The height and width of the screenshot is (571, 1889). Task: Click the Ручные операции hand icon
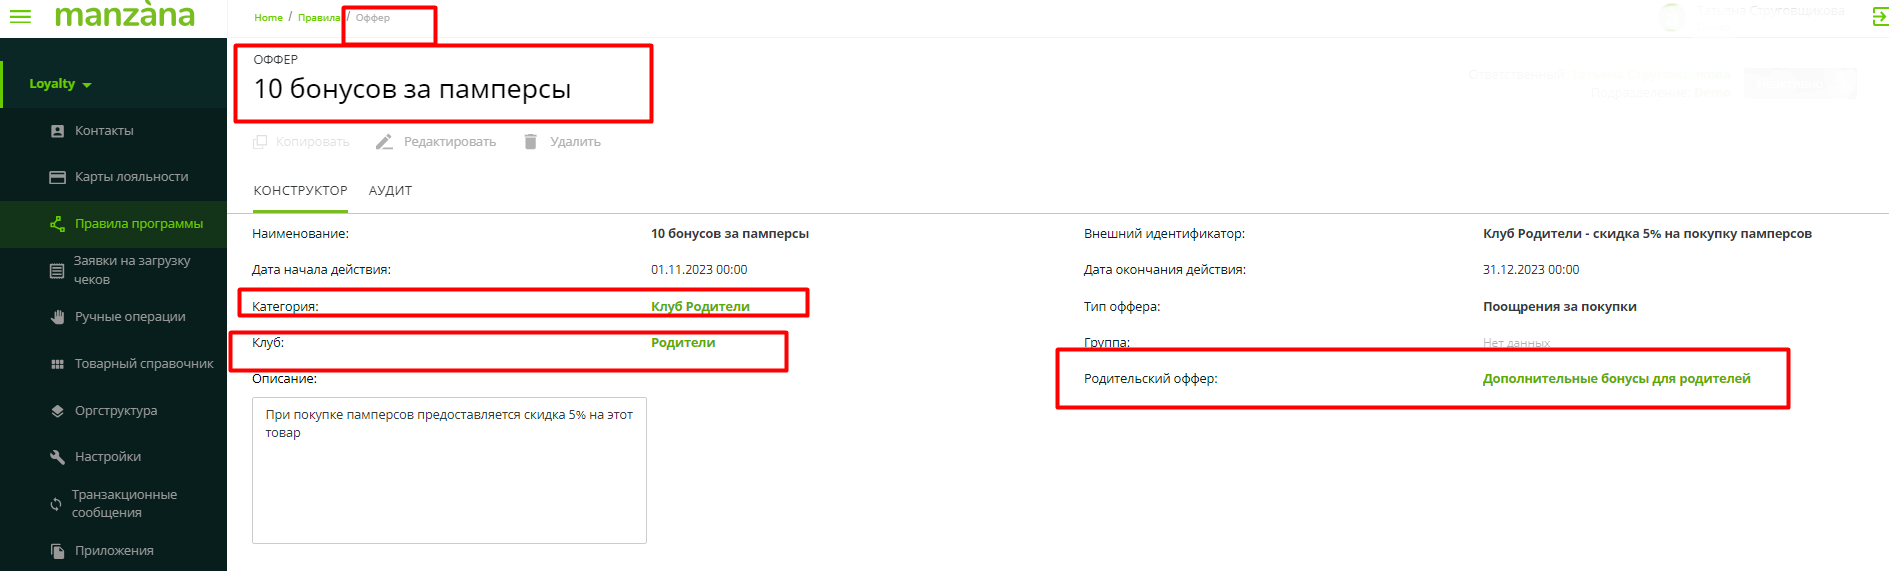(57, 317)
